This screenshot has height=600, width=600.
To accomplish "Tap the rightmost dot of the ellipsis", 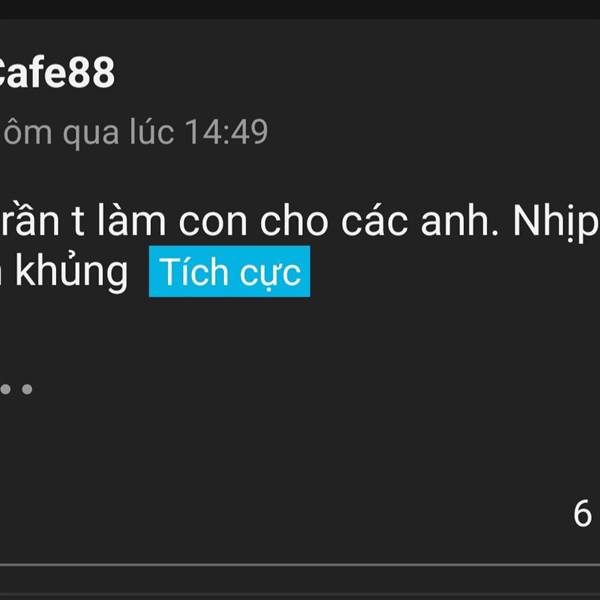I will coord(27,389).
